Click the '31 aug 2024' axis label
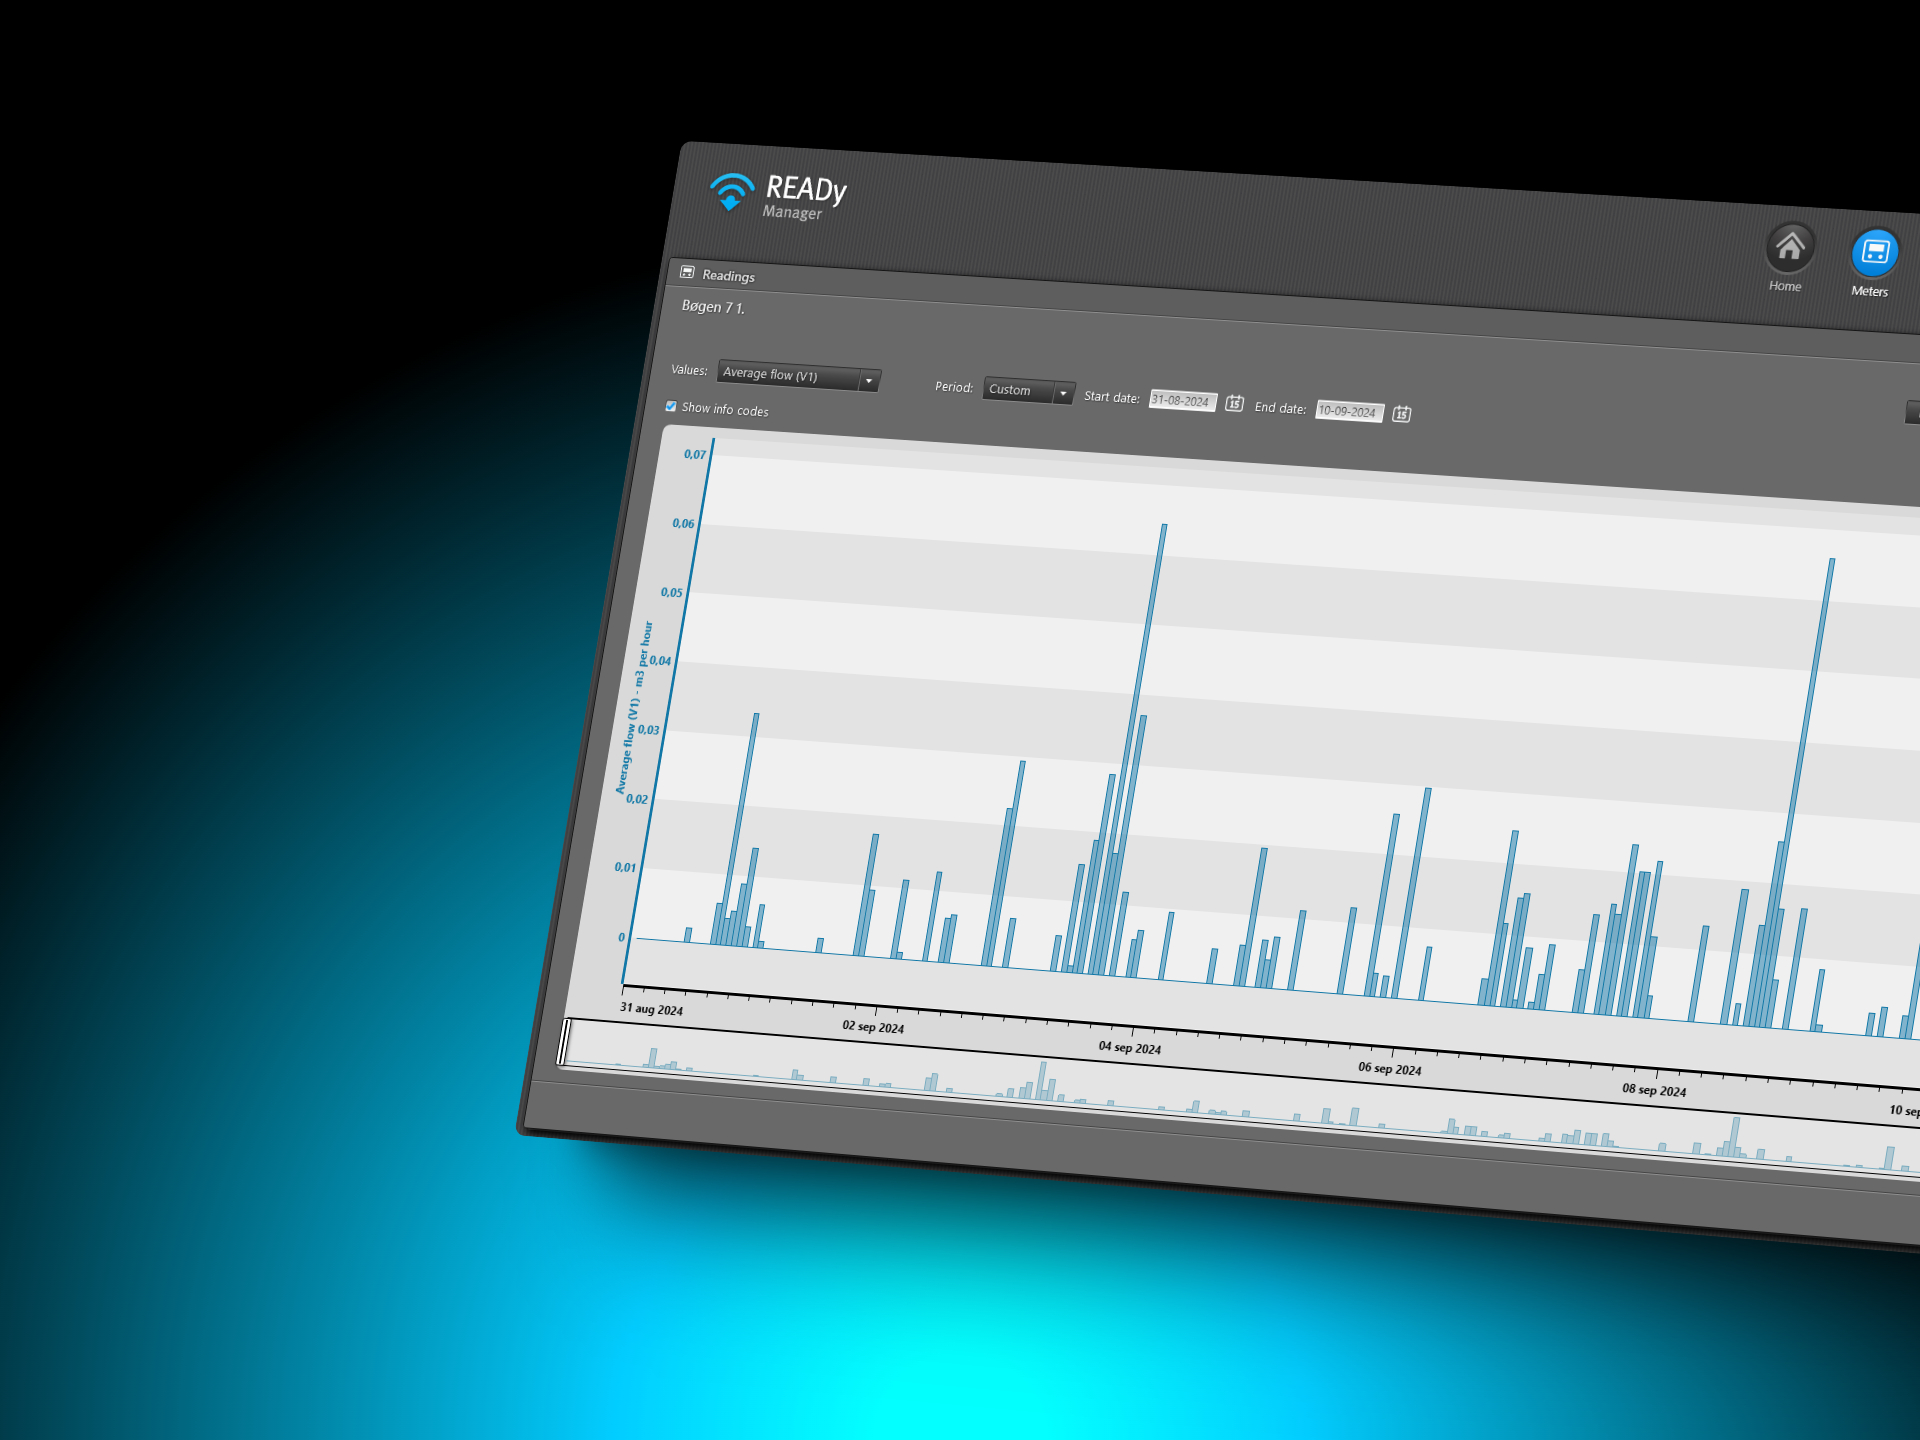The image size is (1920, 1440). point(651,1009)
